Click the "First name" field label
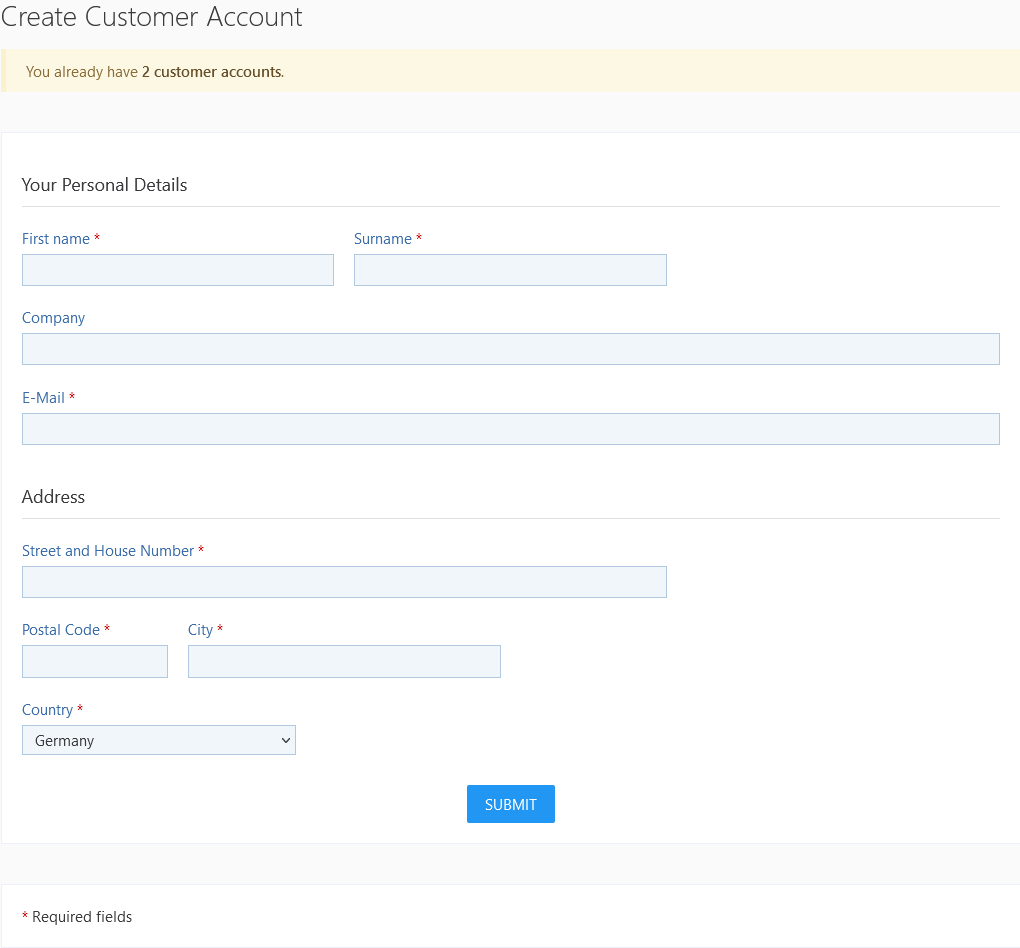Screen dimensions: 1020x948 (x=56, y=239)
